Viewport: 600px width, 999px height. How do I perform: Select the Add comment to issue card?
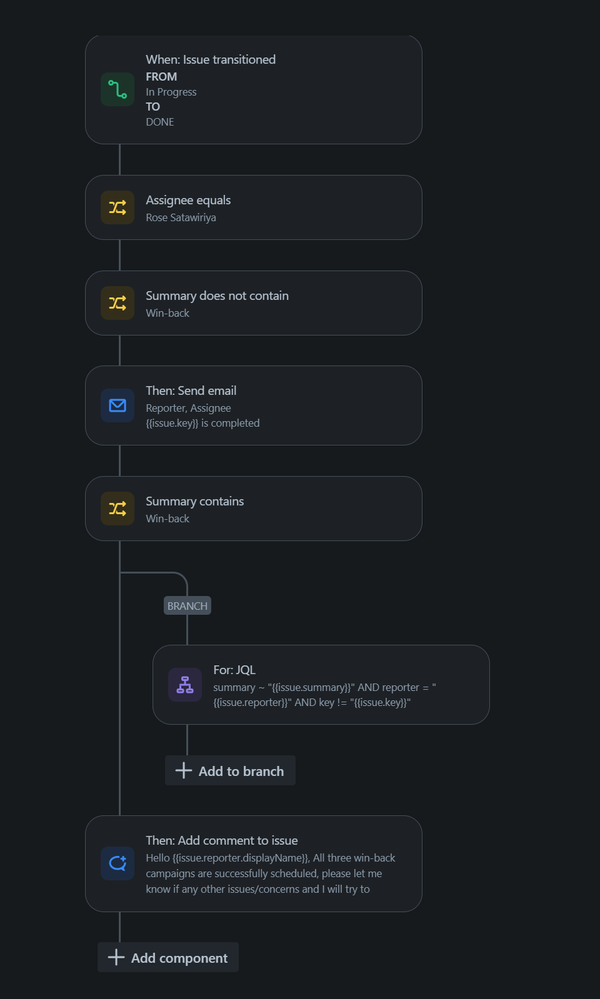click(x=253, y=863)
